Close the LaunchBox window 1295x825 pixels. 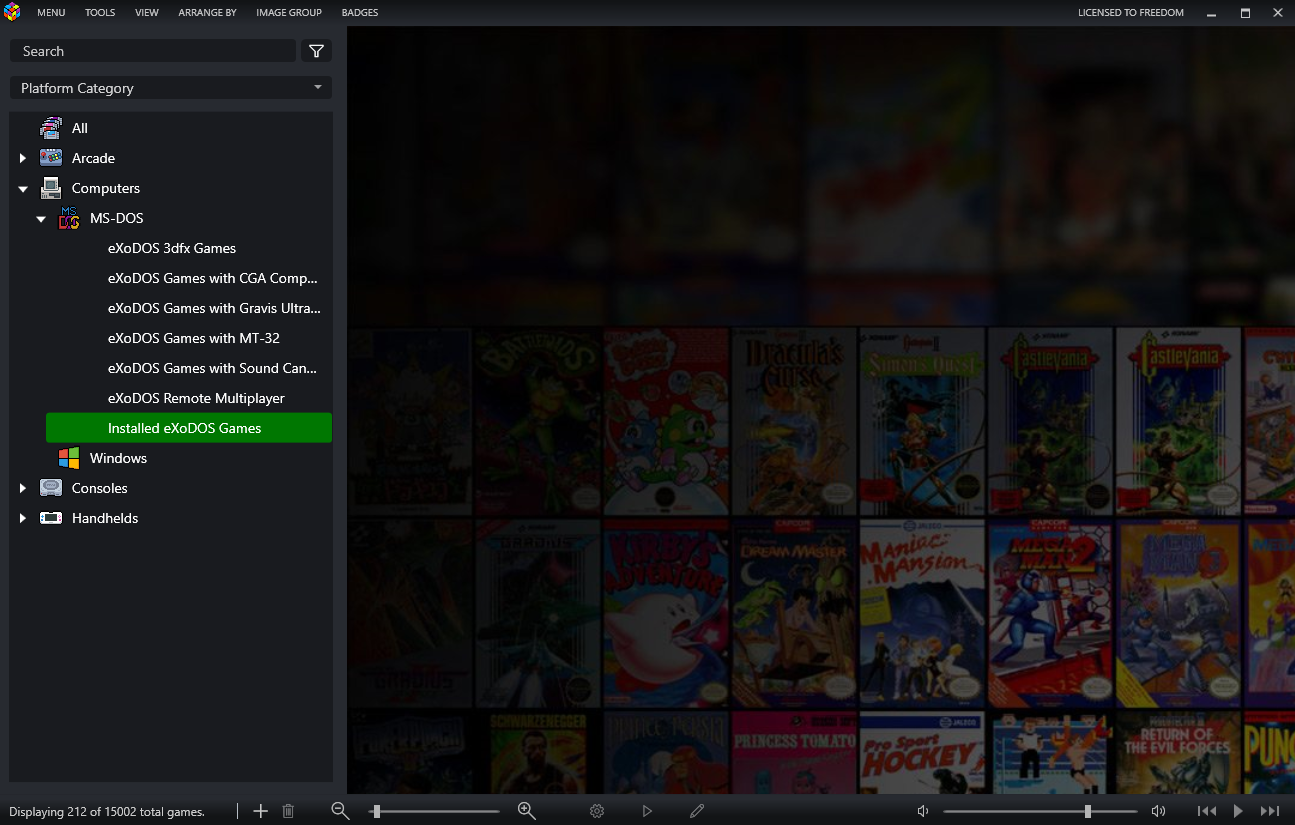click(x=1278, y=13)
